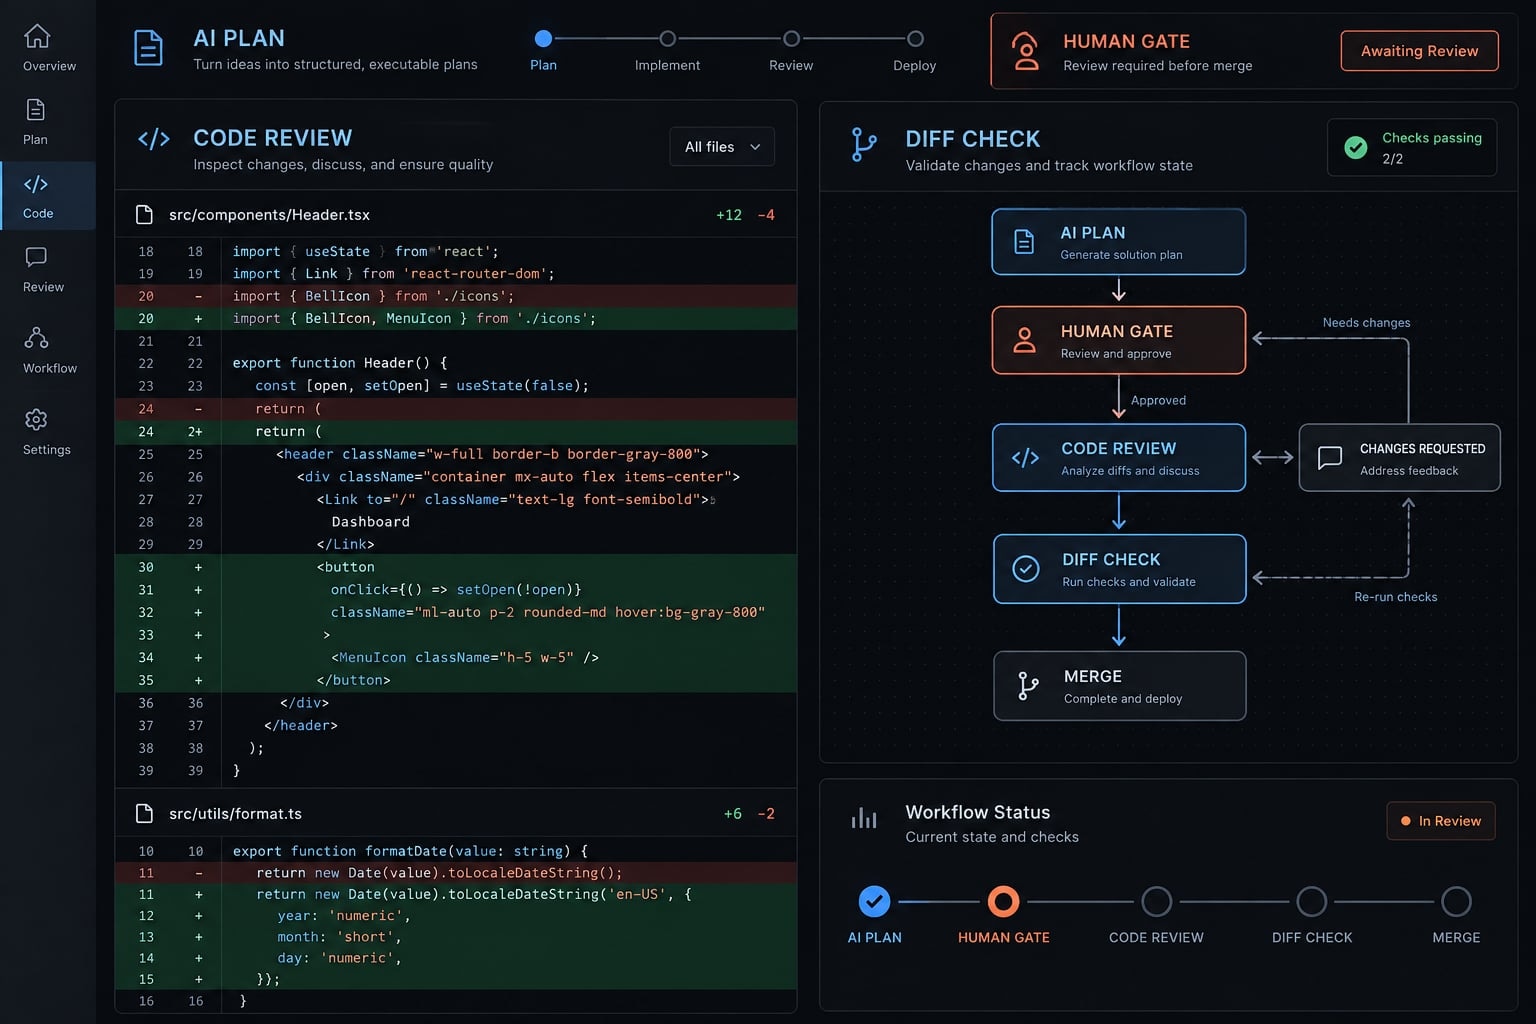The width and height of the screenshot is (1536, 1024).
Task: Click the src/components/Header.tsx file name
Action: point(269,215)
